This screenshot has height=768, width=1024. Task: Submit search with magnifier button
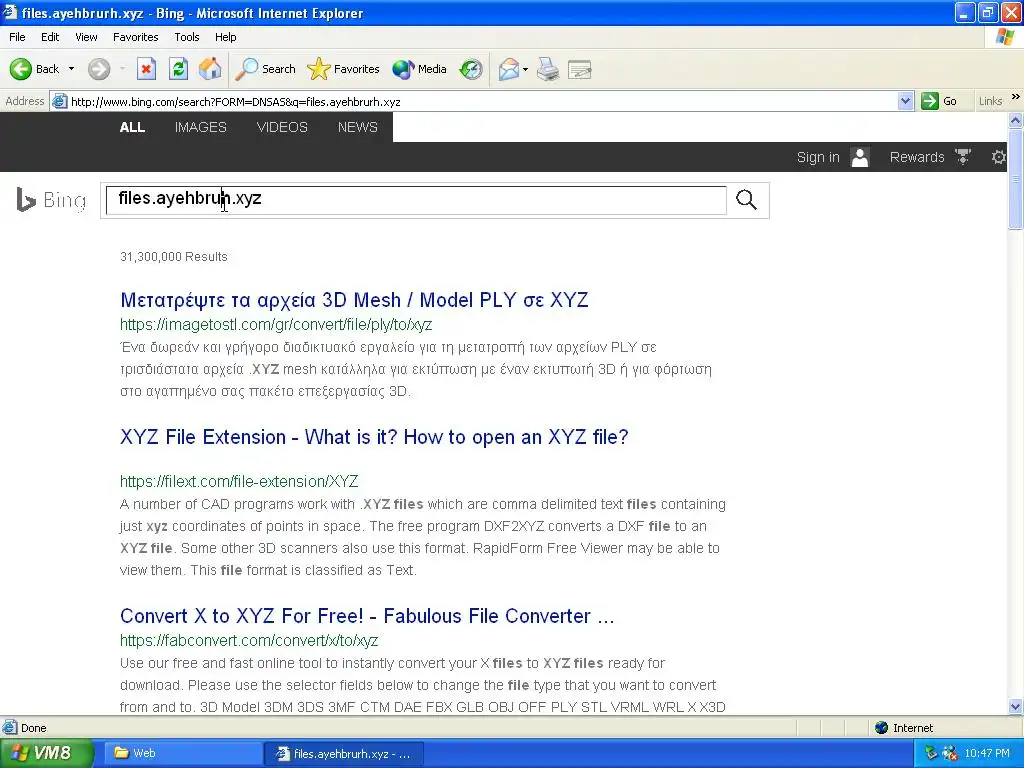pos(746,200)
